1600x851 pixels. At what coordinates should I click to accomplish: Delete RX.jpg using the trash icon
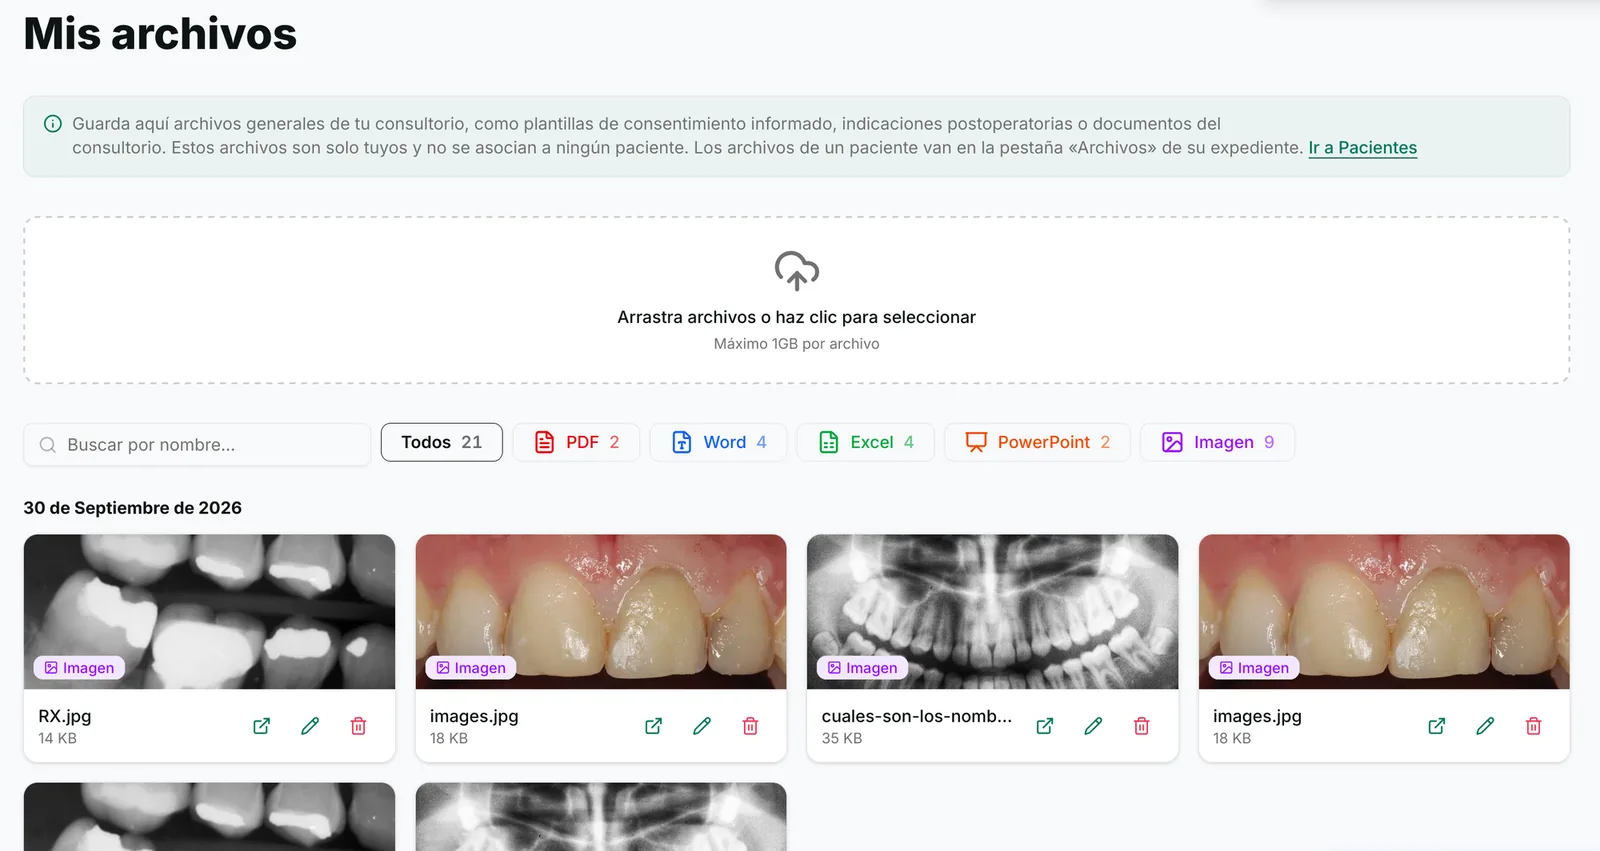click(x=358, y=726)
